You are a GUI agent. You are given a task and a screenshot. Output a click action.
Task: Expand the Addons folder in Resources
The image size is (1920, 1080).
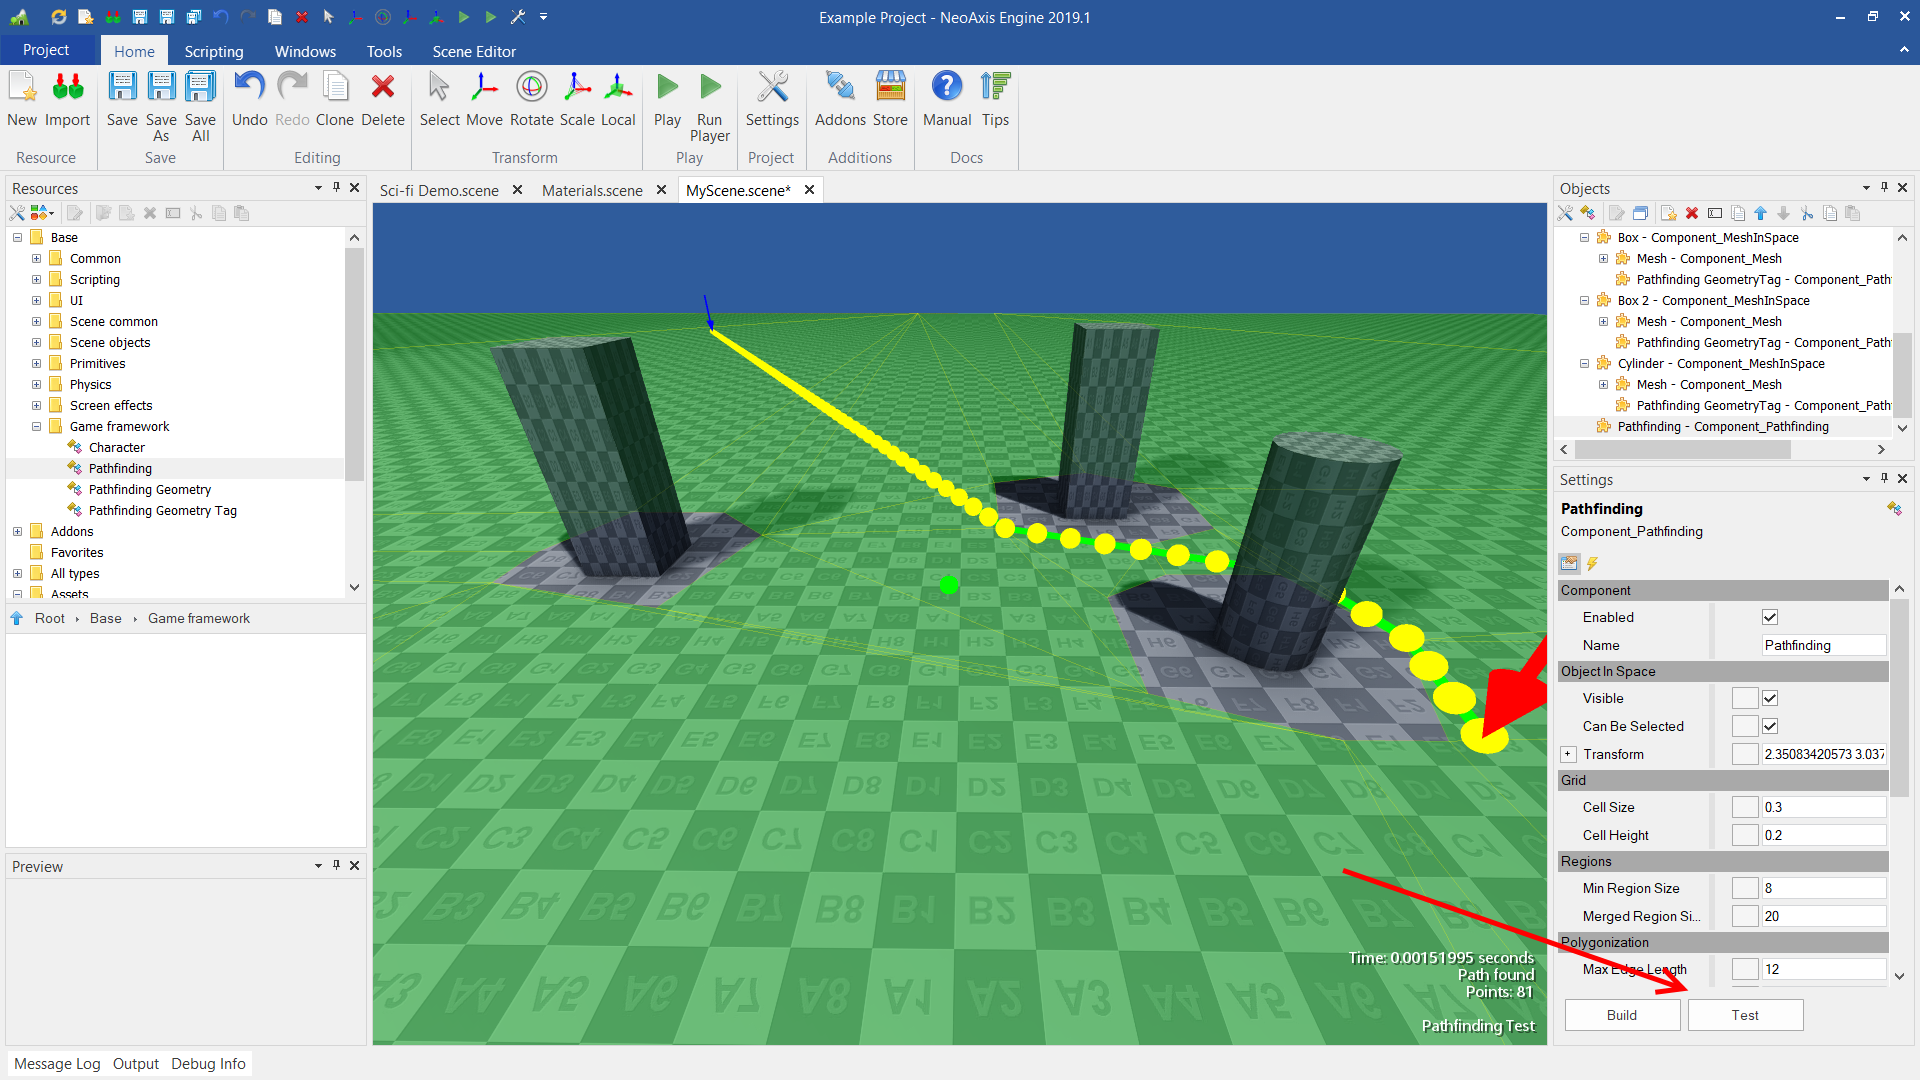coord(17,532)
